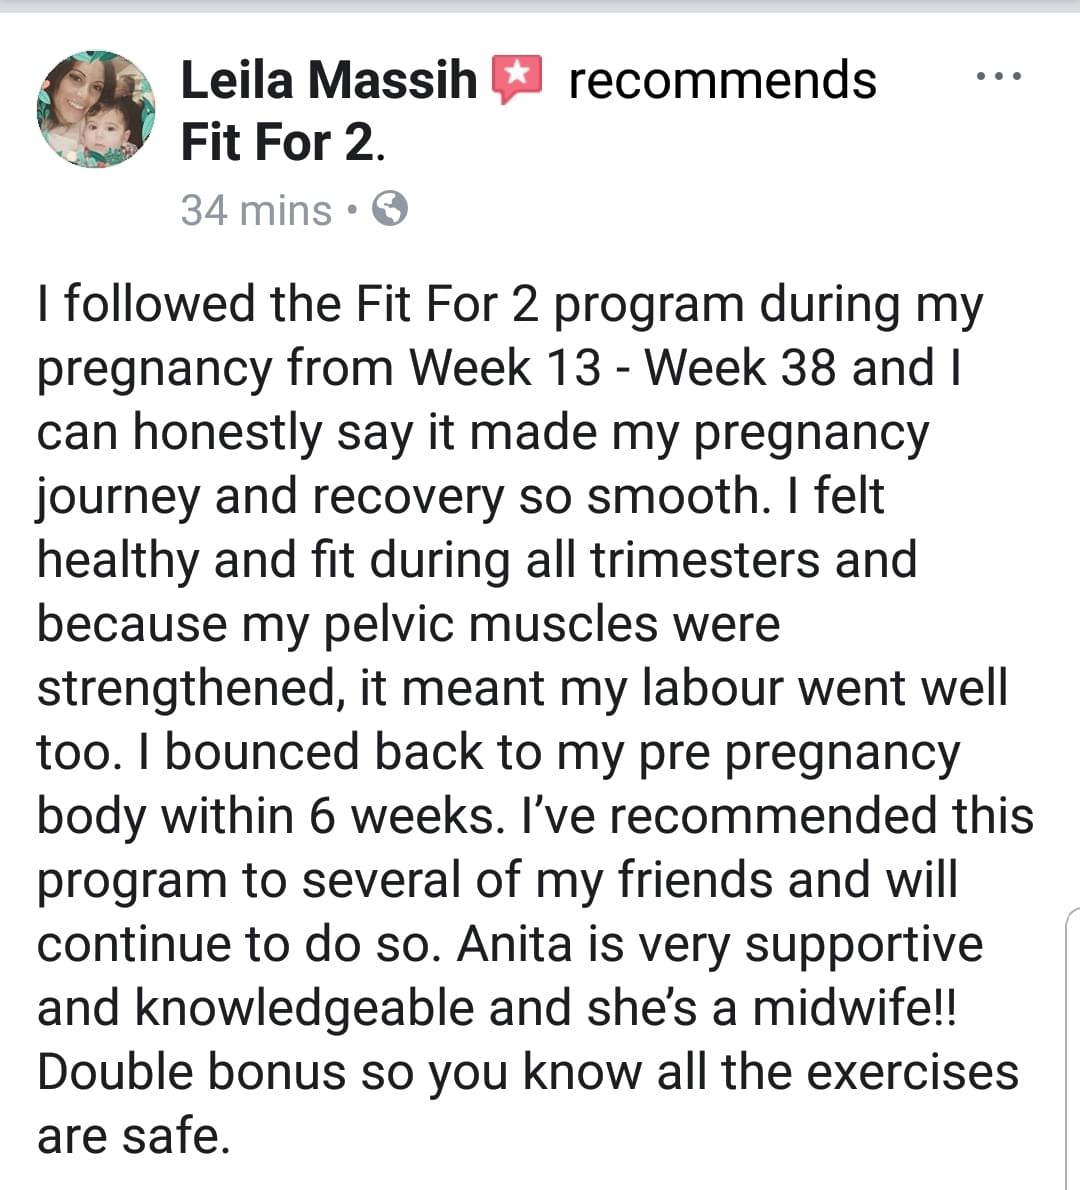The height and width of the screenshot is (1190, 1080).
Task: Click the 'Double bonus' line of the review
Action: coord(528,1073)
